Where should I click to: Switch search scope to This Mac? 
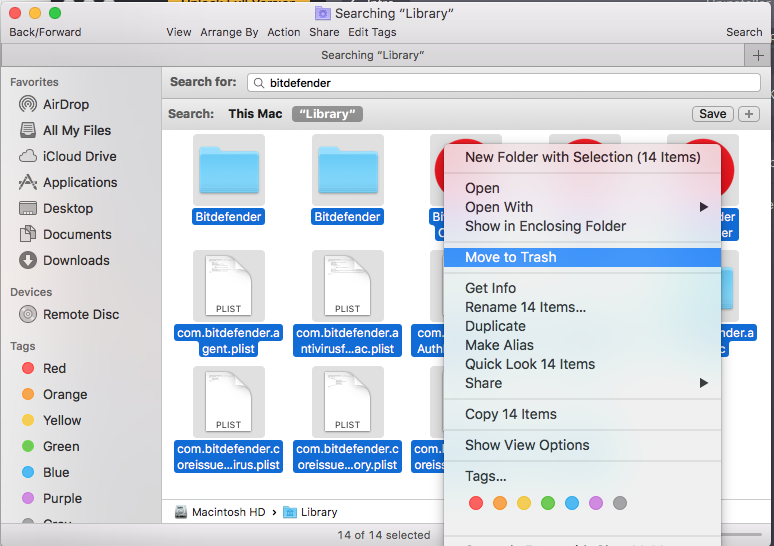[x=255, y=114]
